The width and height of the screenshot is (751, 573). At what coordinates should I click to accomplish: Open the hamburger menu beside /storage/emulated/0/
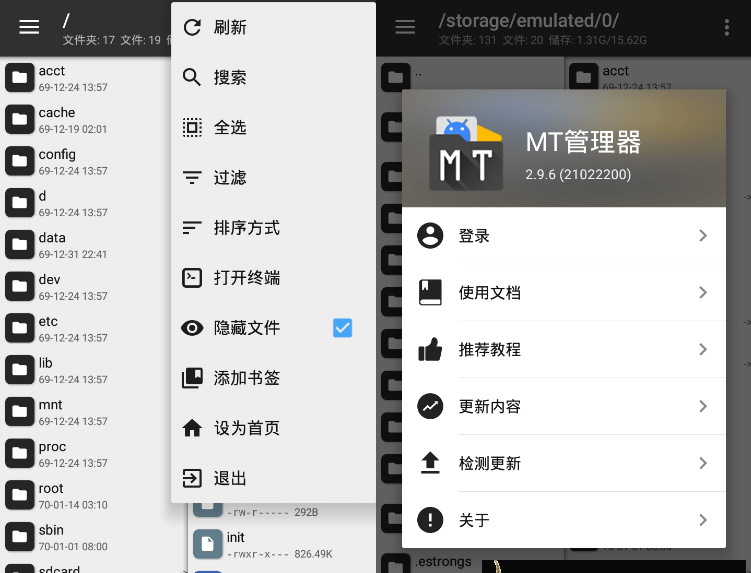click(x=405, y=27)
